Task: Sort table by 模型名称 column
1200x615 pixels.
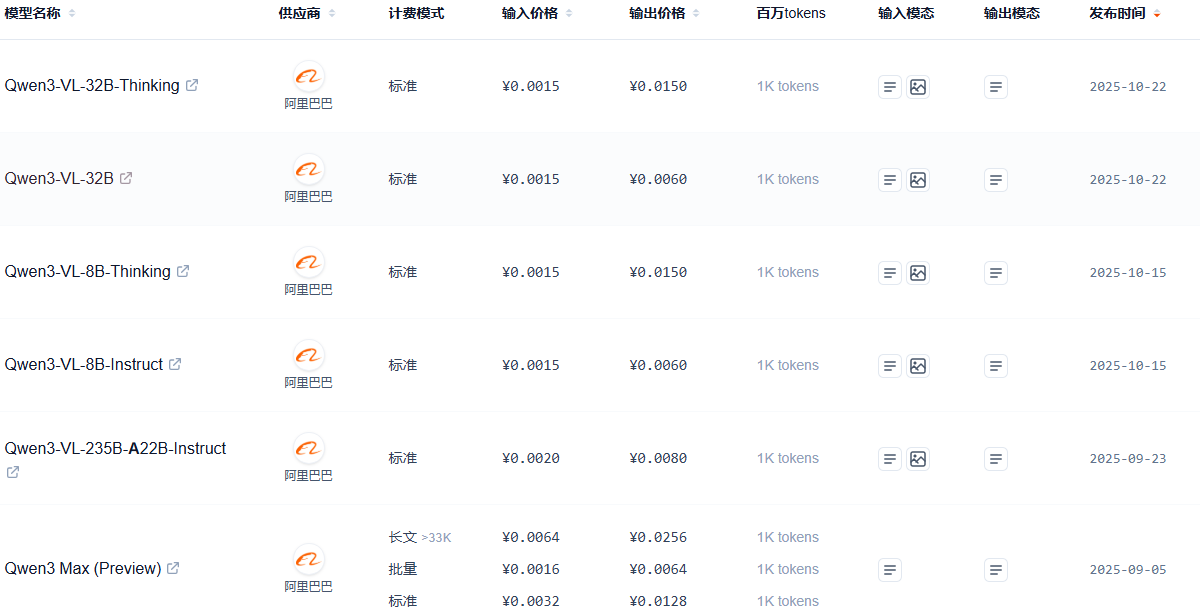Action: pyautogui.click(x=72, y=14)
